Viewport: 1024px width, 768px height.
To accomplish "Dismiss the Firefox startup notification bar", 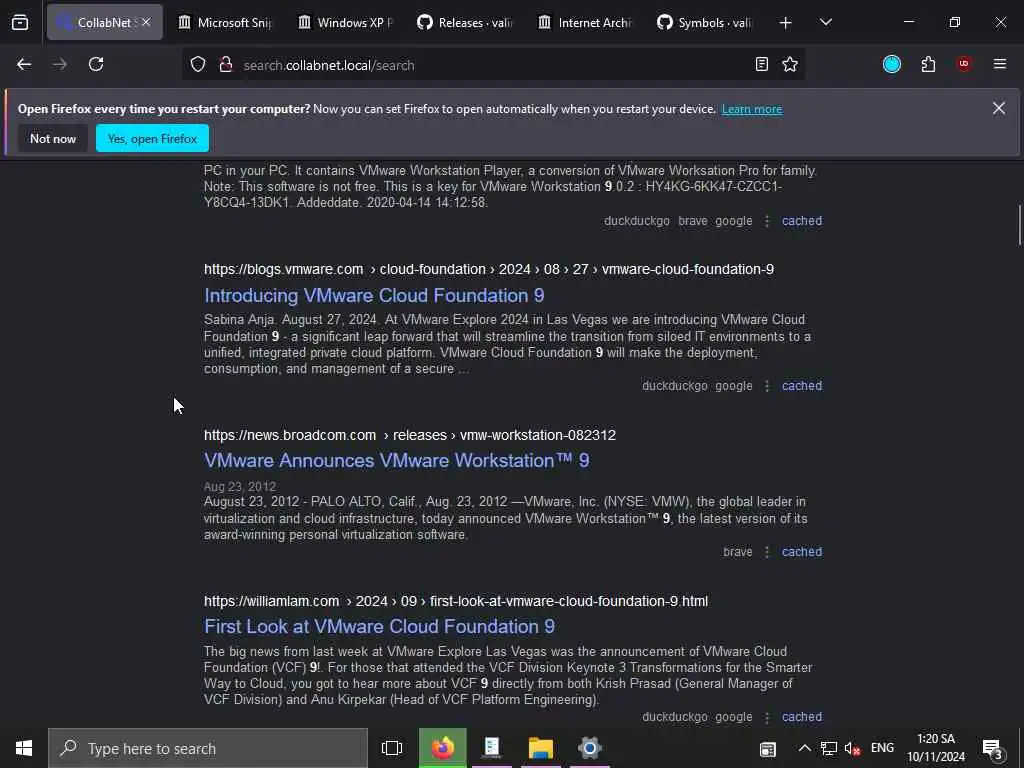I will click(999, 108).
